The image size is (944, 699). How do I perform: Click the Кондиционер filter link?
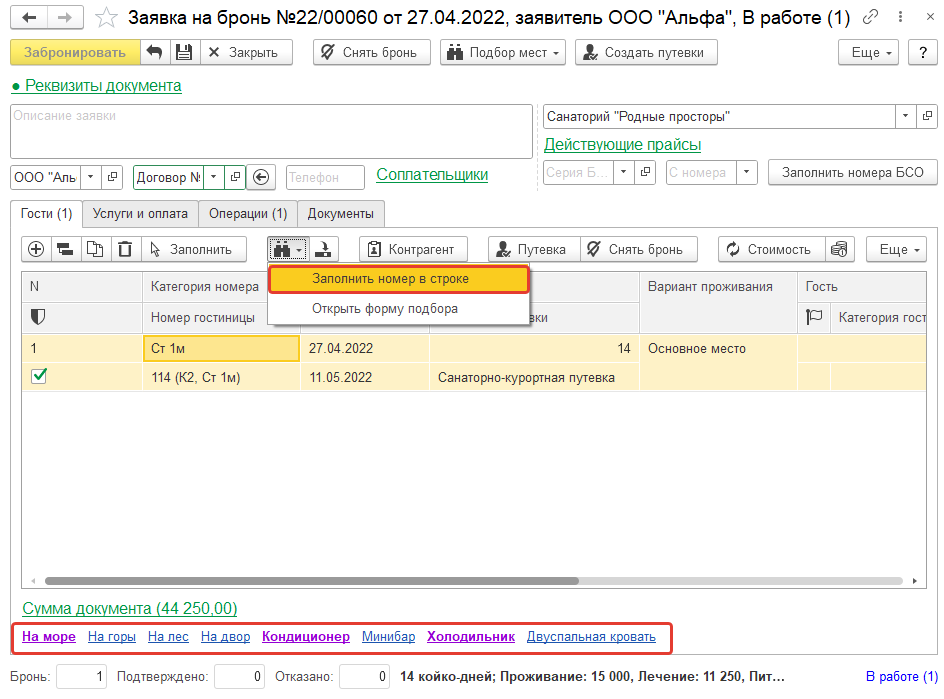click(x=306, y=636)
